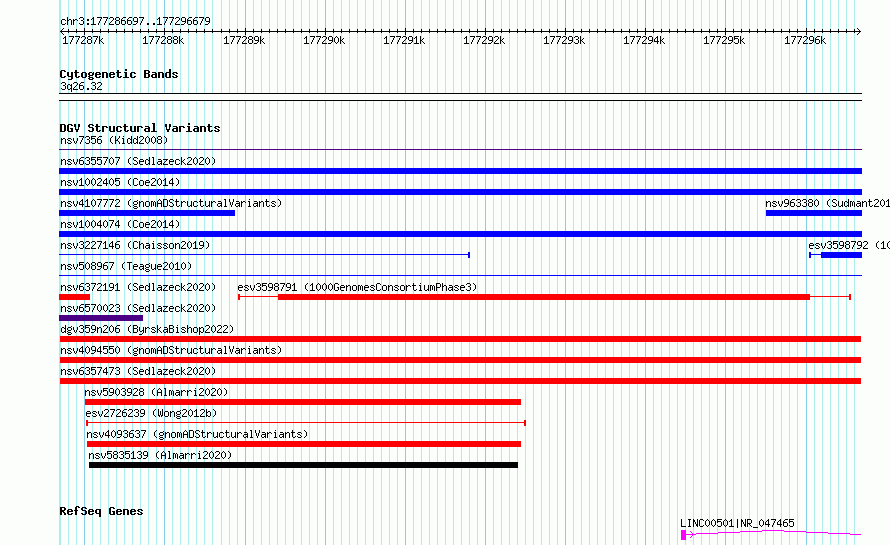Select the 3q26.32 band label
Image resolution: width=890 pixels, height=545 pixels.
coord(81,86)
